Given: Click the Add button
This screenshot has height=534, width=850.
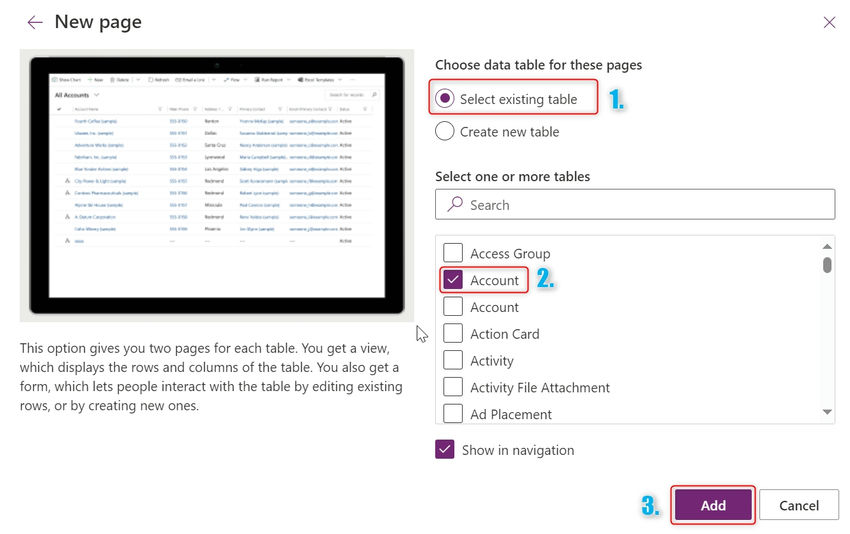Looking at the screenshot, I should pyautogui.click(x=713, y=505).
